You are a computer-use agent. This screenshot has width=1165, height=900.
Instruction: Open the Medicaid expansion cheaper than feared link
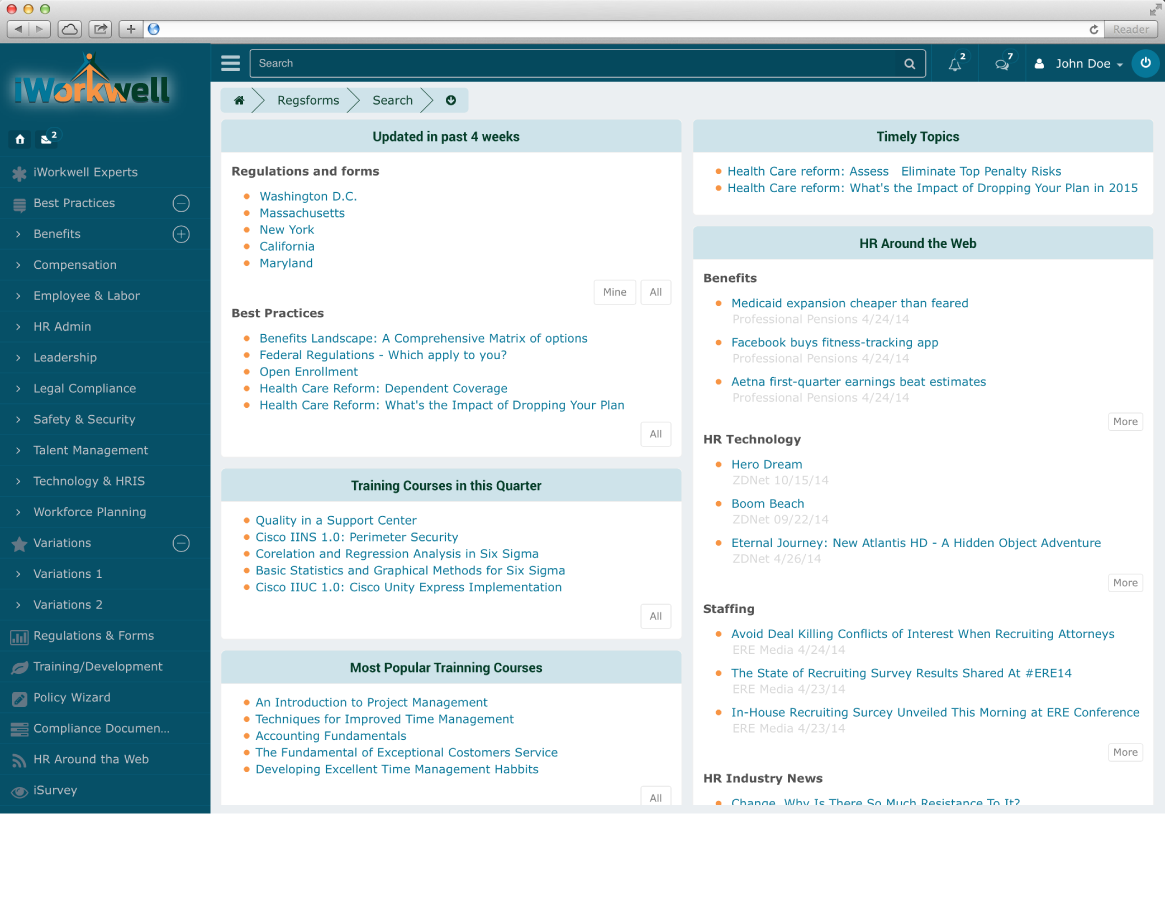[849, 303]
